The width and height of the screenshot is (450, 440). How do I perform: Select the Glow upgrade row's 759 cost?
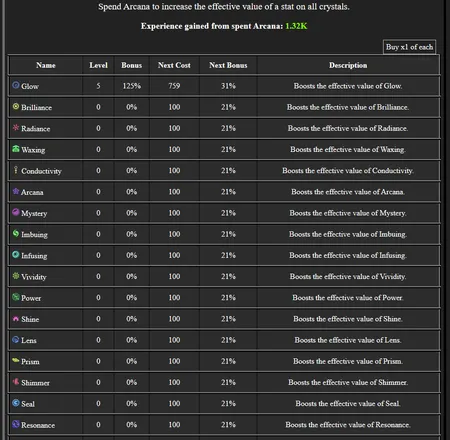click(x=174, y=86)
